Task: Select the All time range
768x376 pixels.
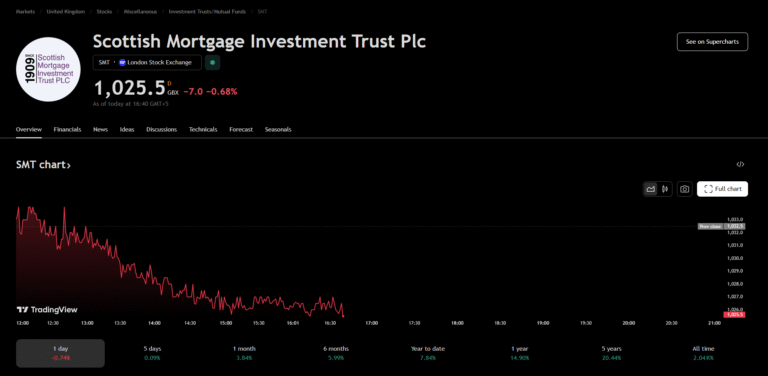Action: (703, 353)
